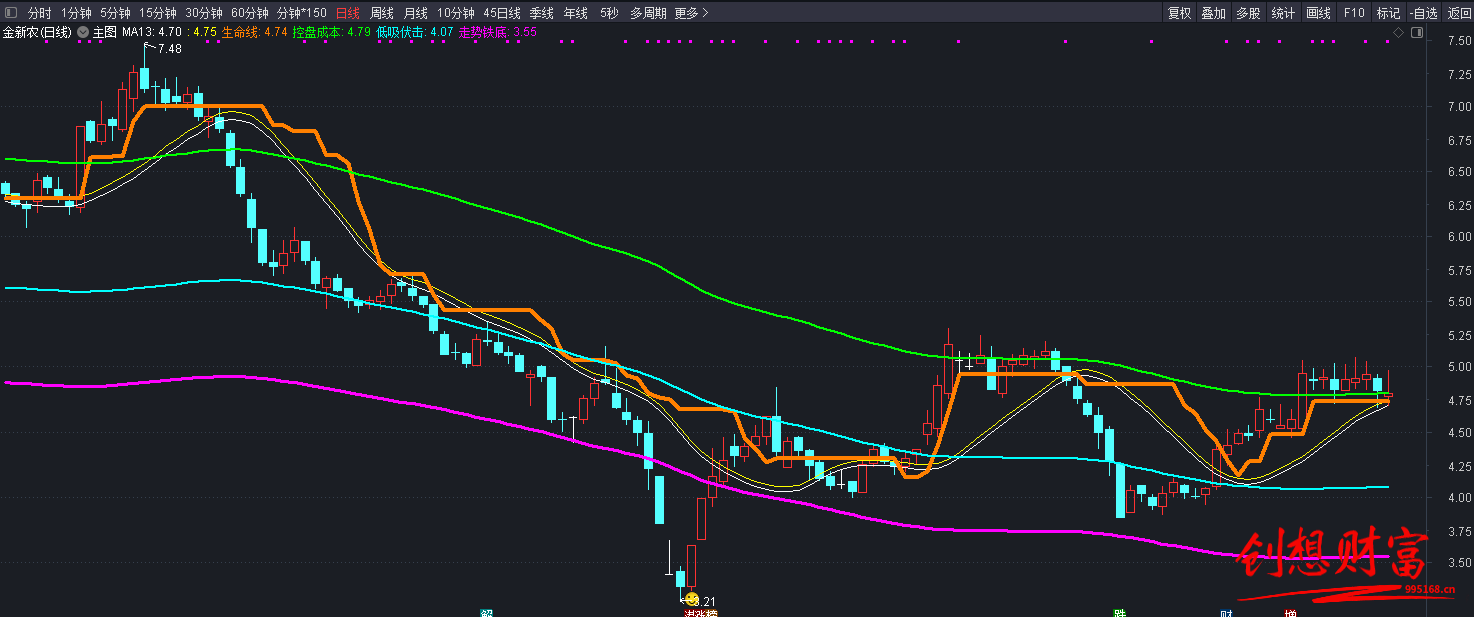This screenshot has height=617, width=1474.
Task: Click the -自选 watchlist button
Action: (x=1424, y=13)
